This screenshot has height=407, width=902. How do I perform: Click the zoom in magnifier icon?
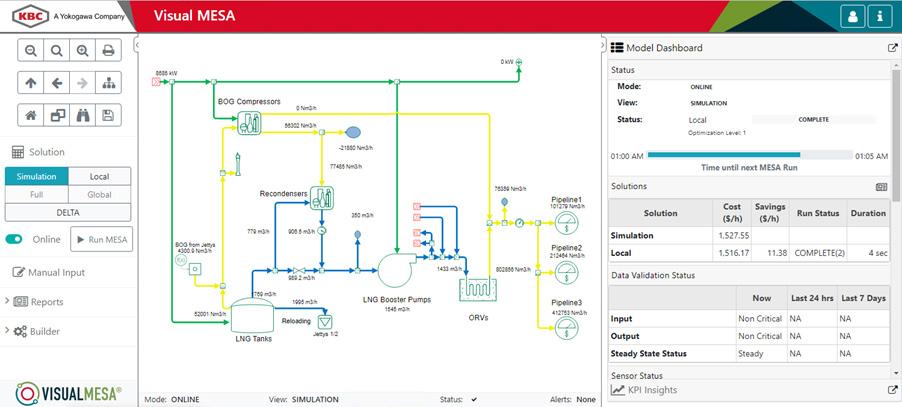(82, 51)
